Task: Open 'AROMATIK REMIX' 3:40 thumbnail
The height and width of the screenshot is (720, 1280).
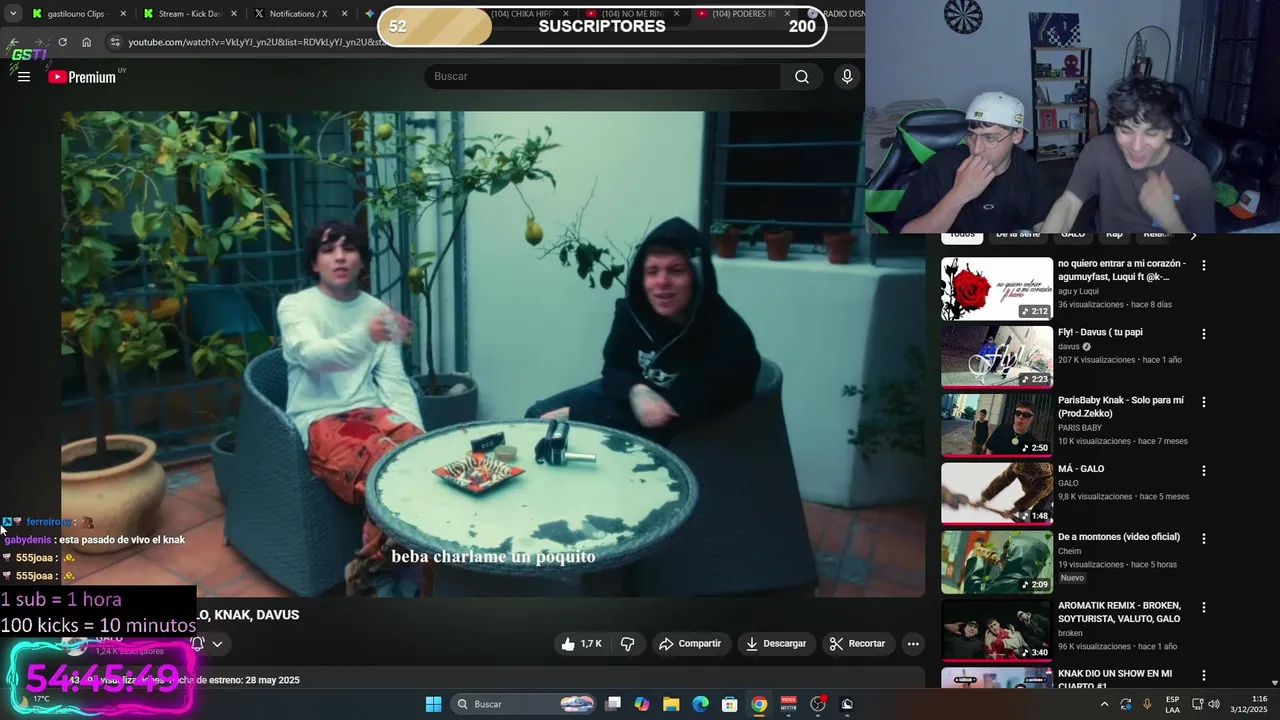Action: (x=997, y=630)
